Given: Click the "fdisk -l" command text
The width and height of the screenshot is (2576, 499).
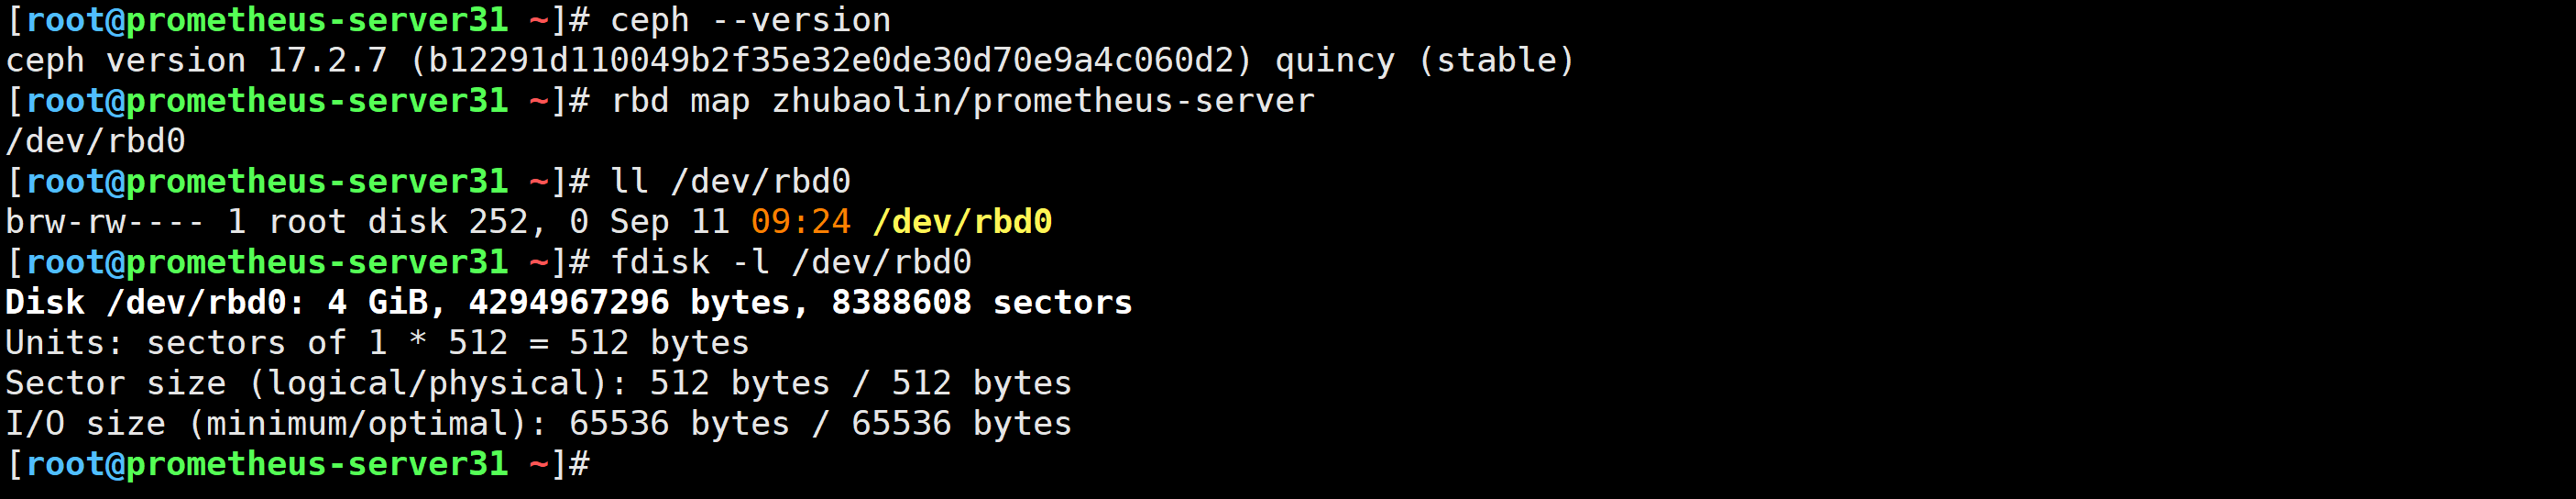Looking at the screenshot, I should tap(690, 262).
